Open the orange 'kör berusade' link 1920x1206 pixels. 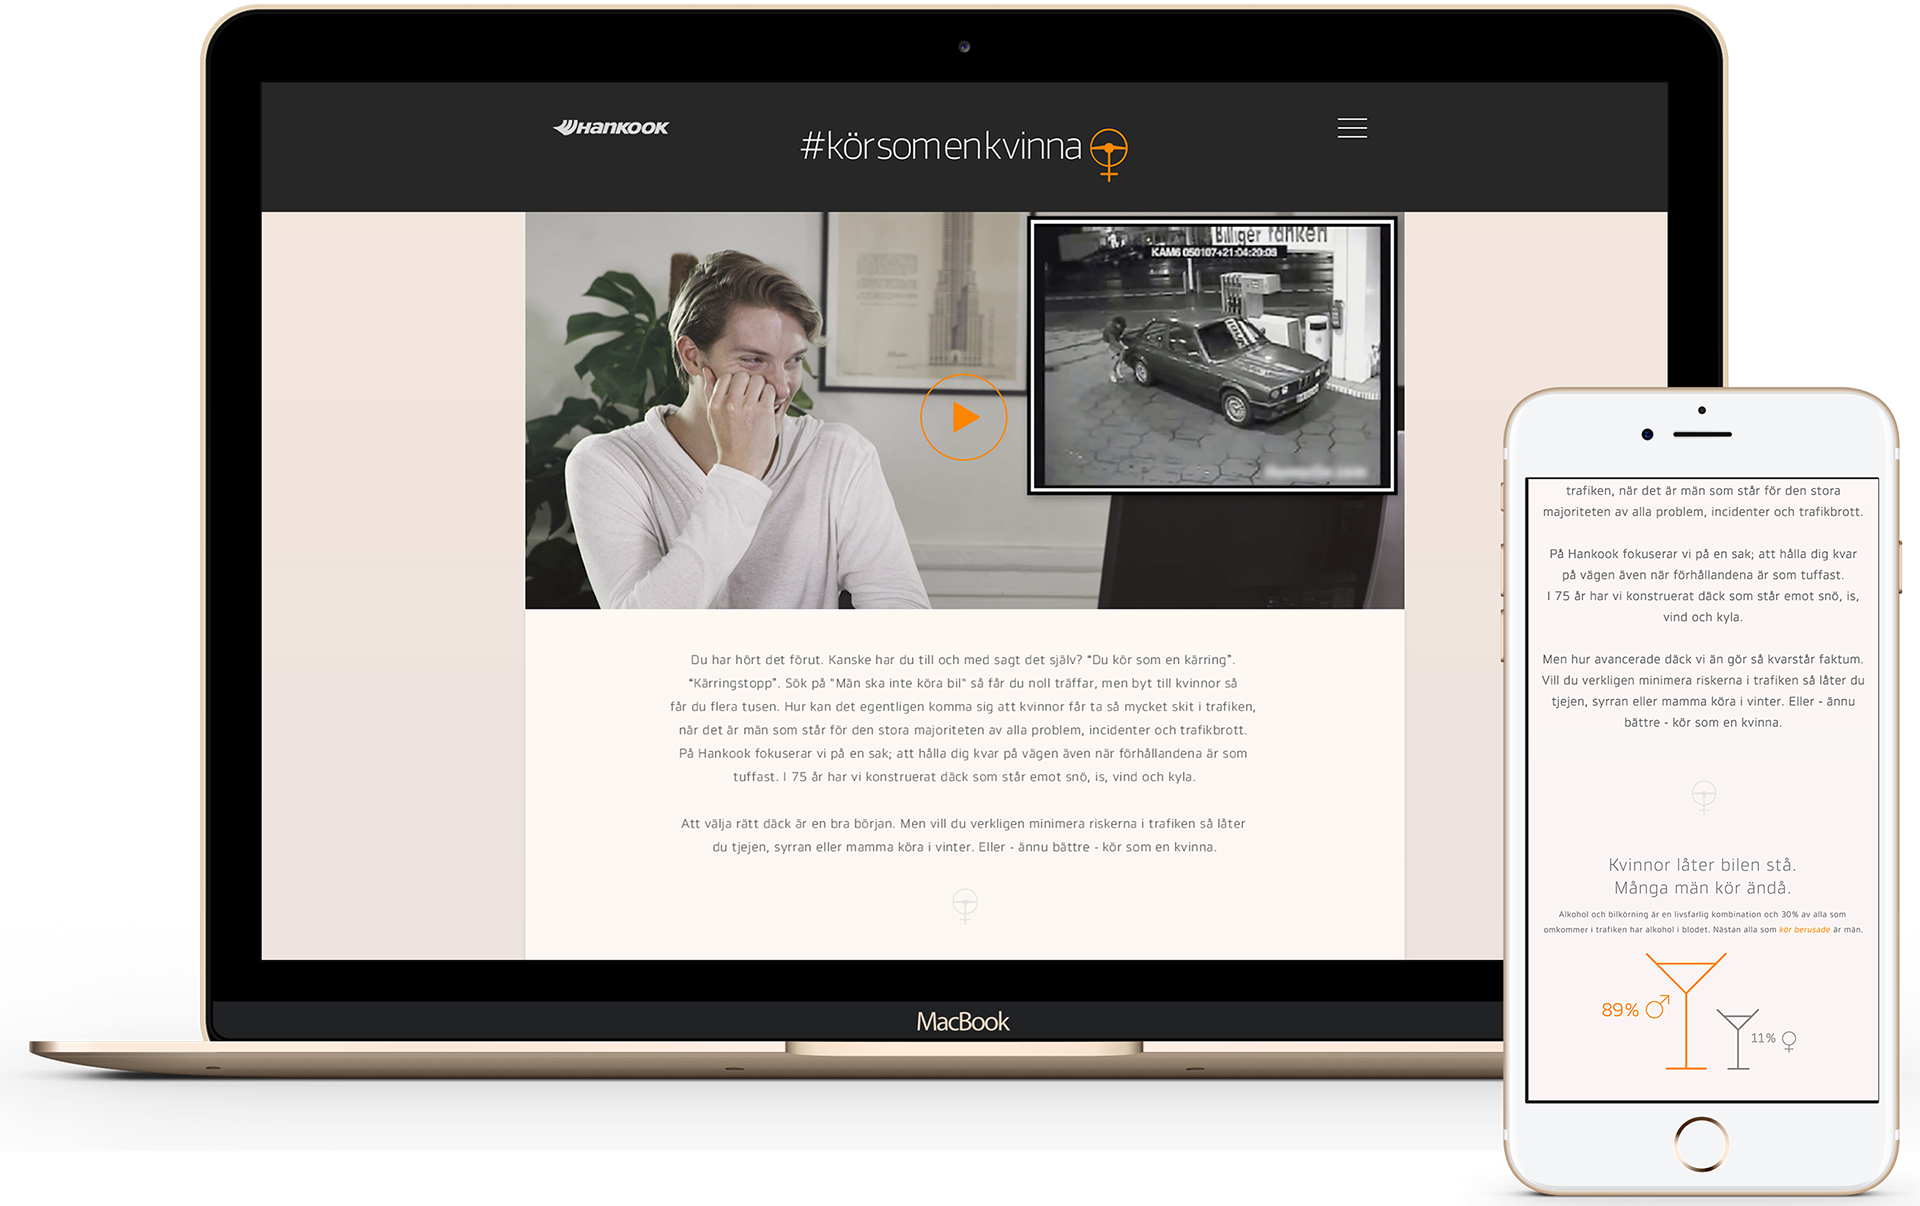1804,930
